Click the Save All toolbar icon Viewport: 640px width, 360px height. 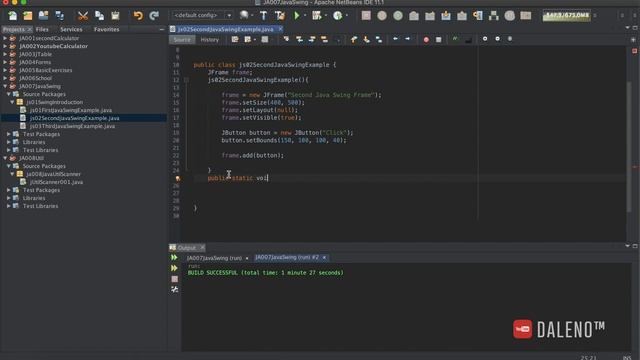click(60, 16)
